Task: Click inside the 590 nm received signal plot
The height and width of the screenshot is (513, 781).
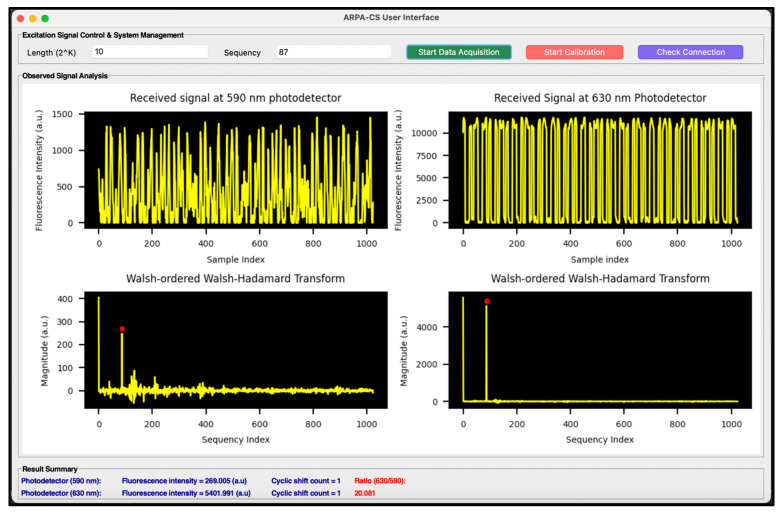Action: coord(234,169)
